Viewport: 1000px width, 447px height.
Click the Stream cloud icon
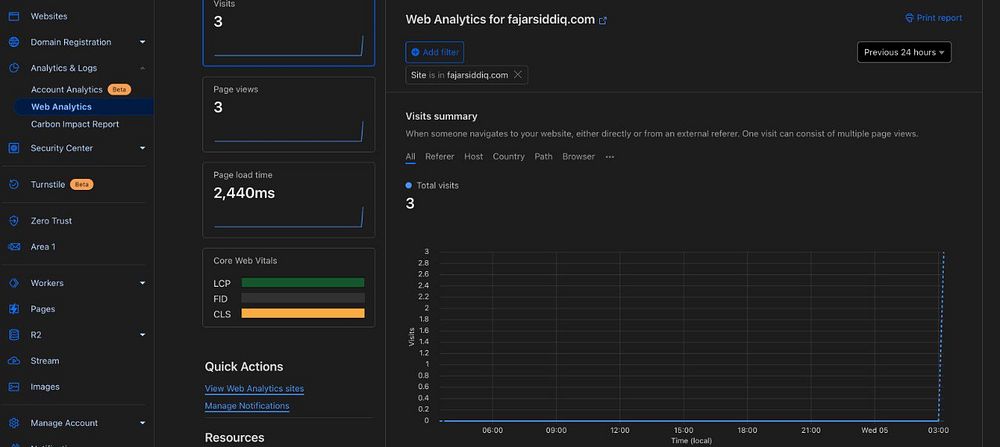tap(13, 361)
